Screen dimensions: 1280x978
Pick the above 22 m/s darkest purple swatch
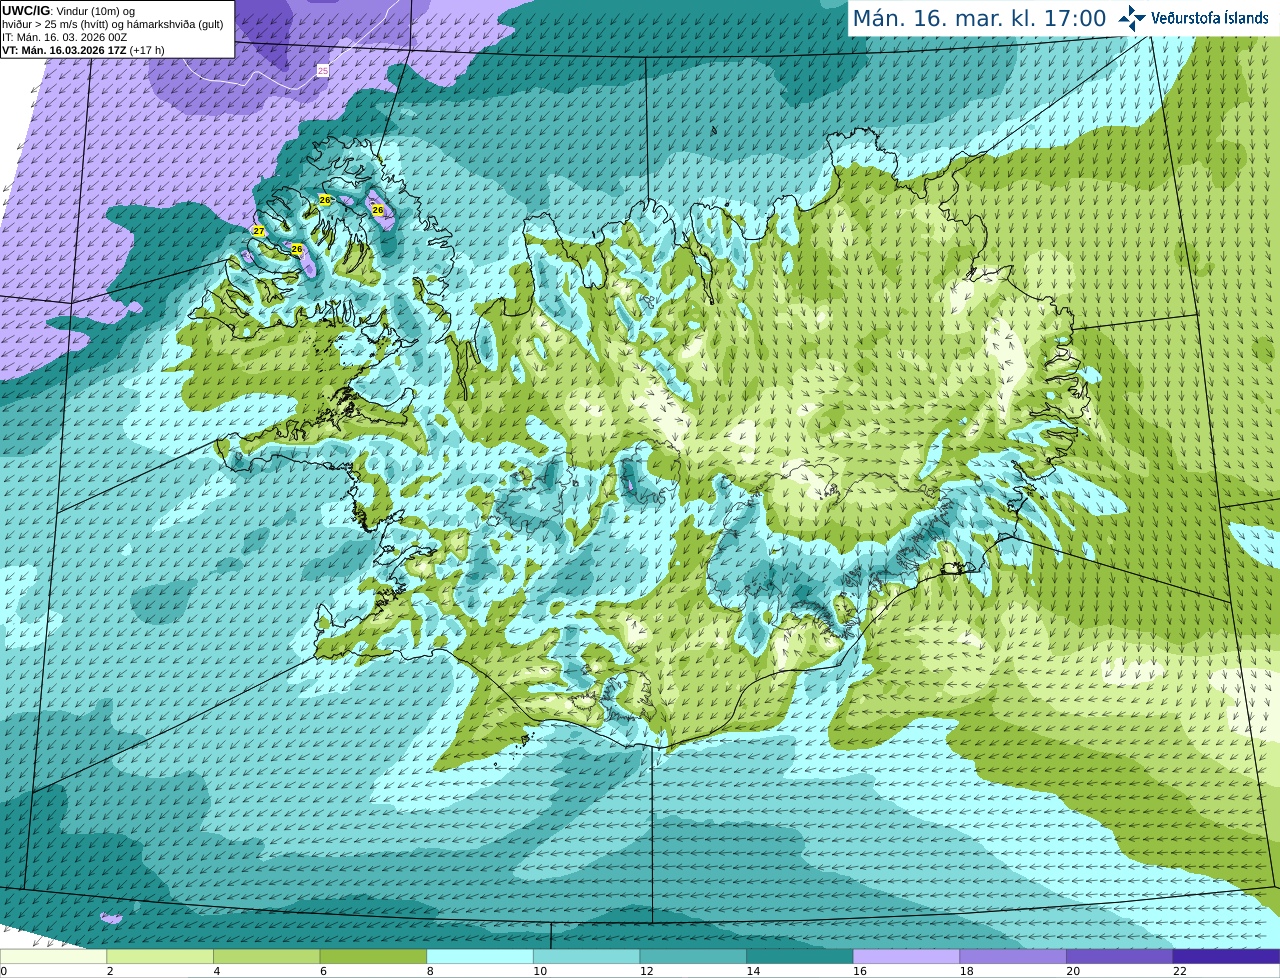1226,957
